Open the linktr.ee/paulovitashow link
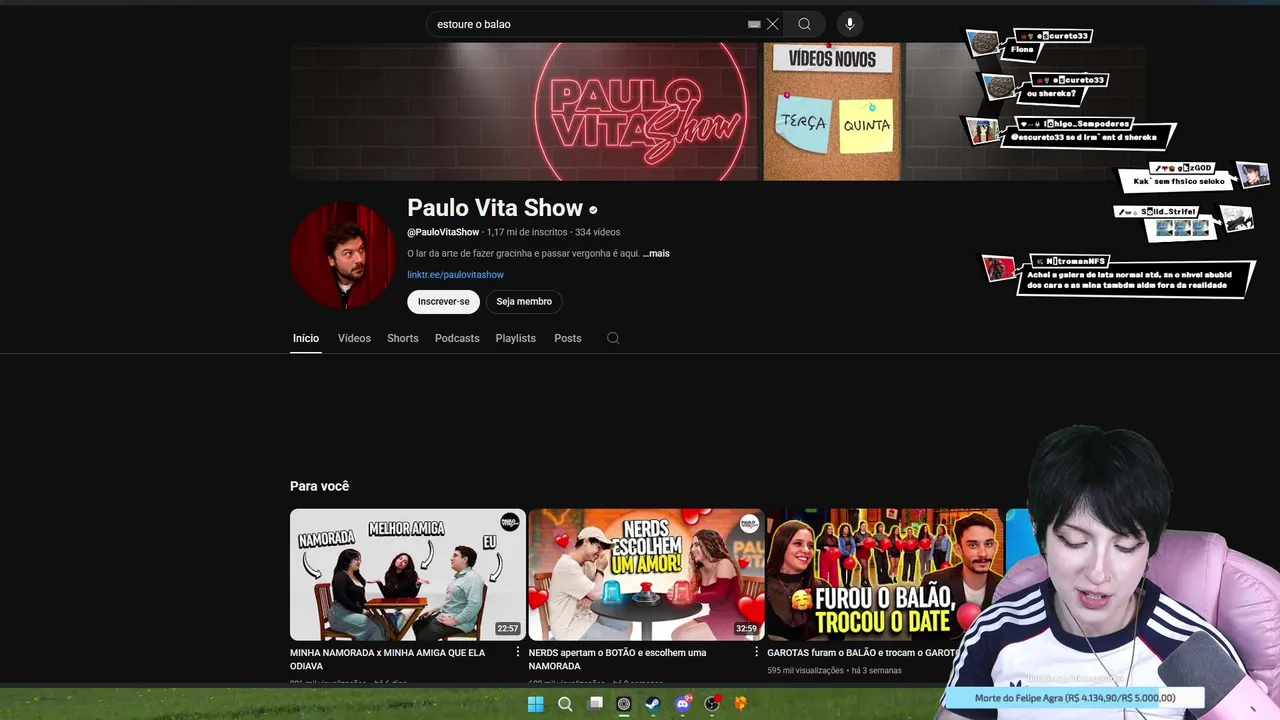 coord(455,275)
